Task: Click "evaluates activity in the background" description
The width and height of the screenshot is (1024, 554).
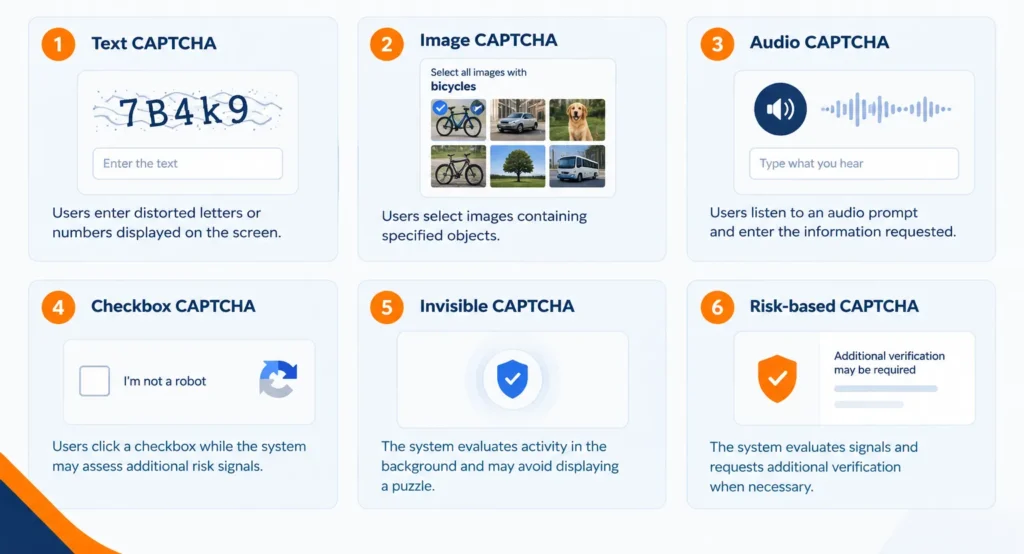Action: click(x=500, y=466)
